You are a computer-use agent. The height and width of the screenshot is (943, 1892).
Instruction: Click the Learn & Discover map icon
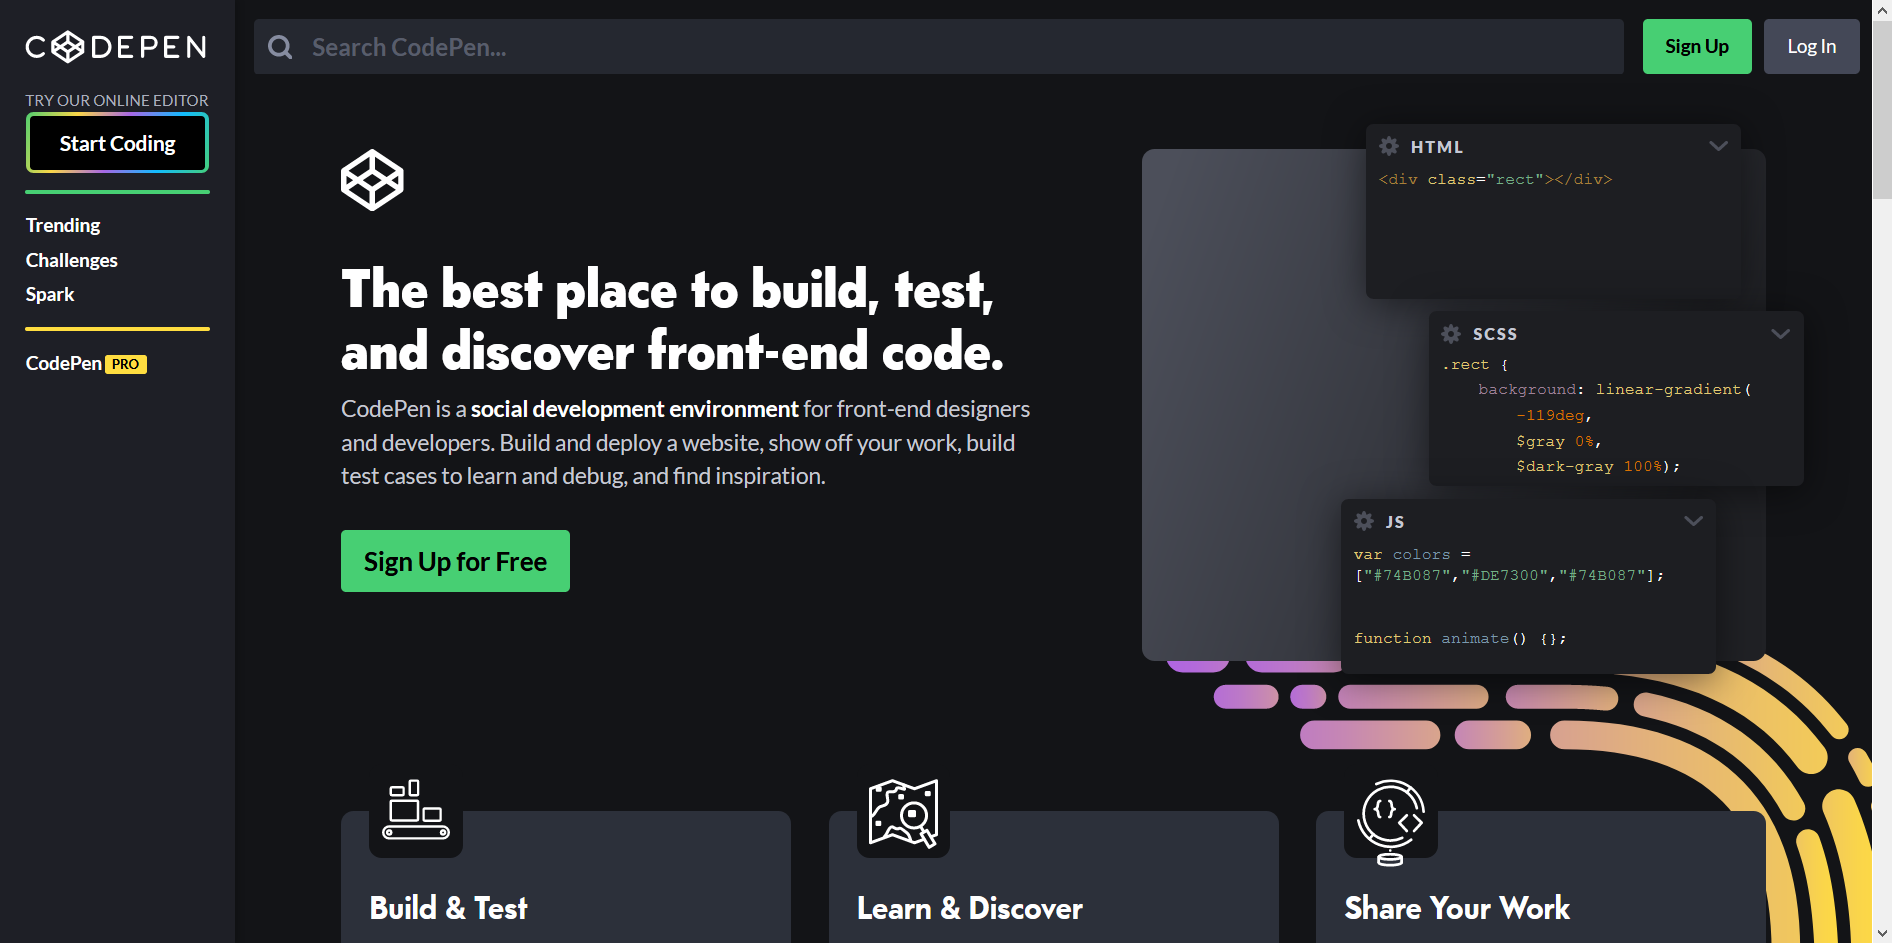[x=902, y=813]
